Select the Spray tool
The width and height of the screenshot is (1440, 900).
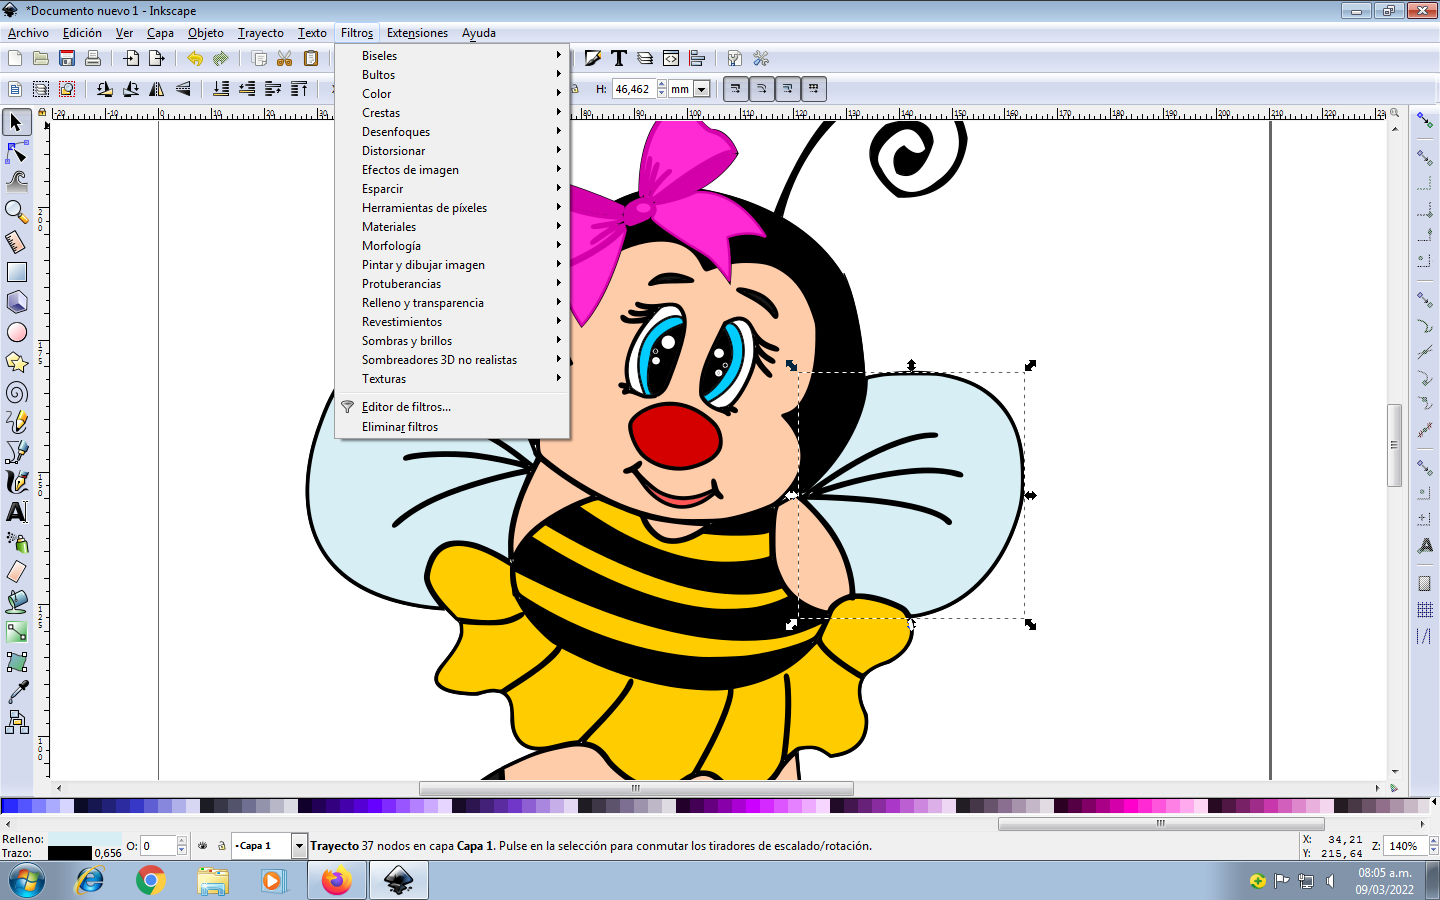[16, 542]
